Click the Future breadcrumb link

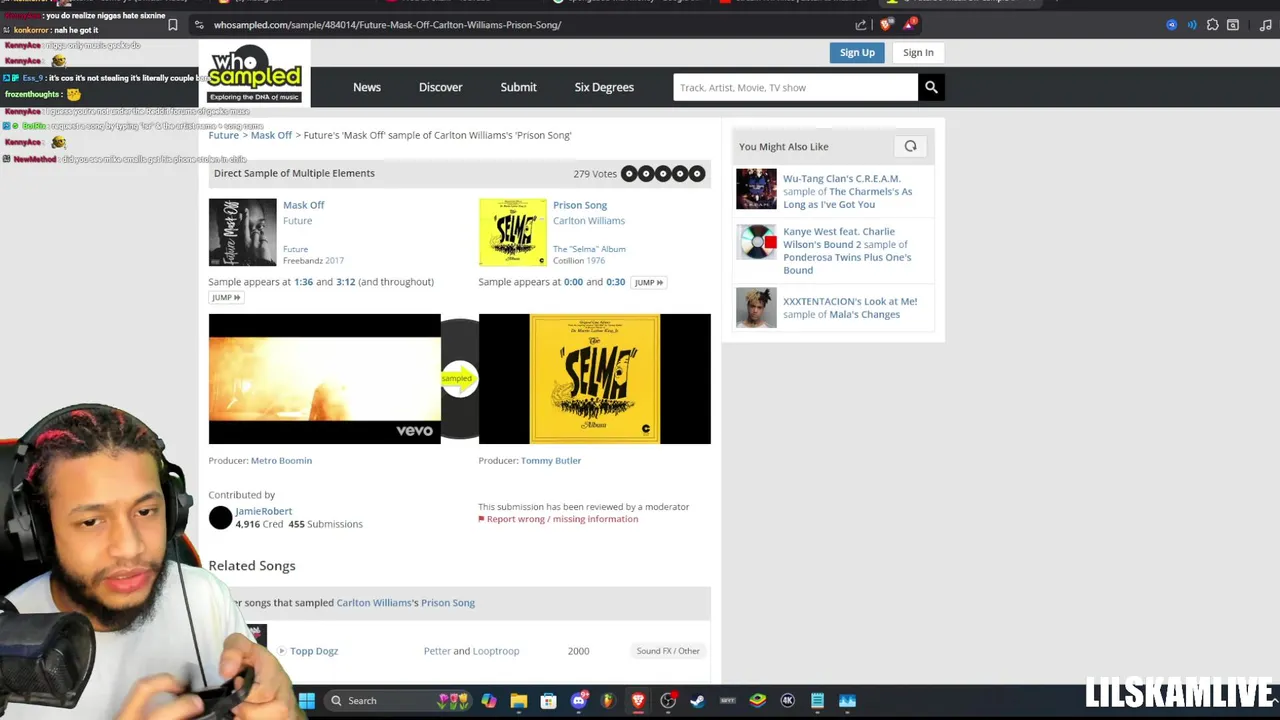(x=224, y=135)
